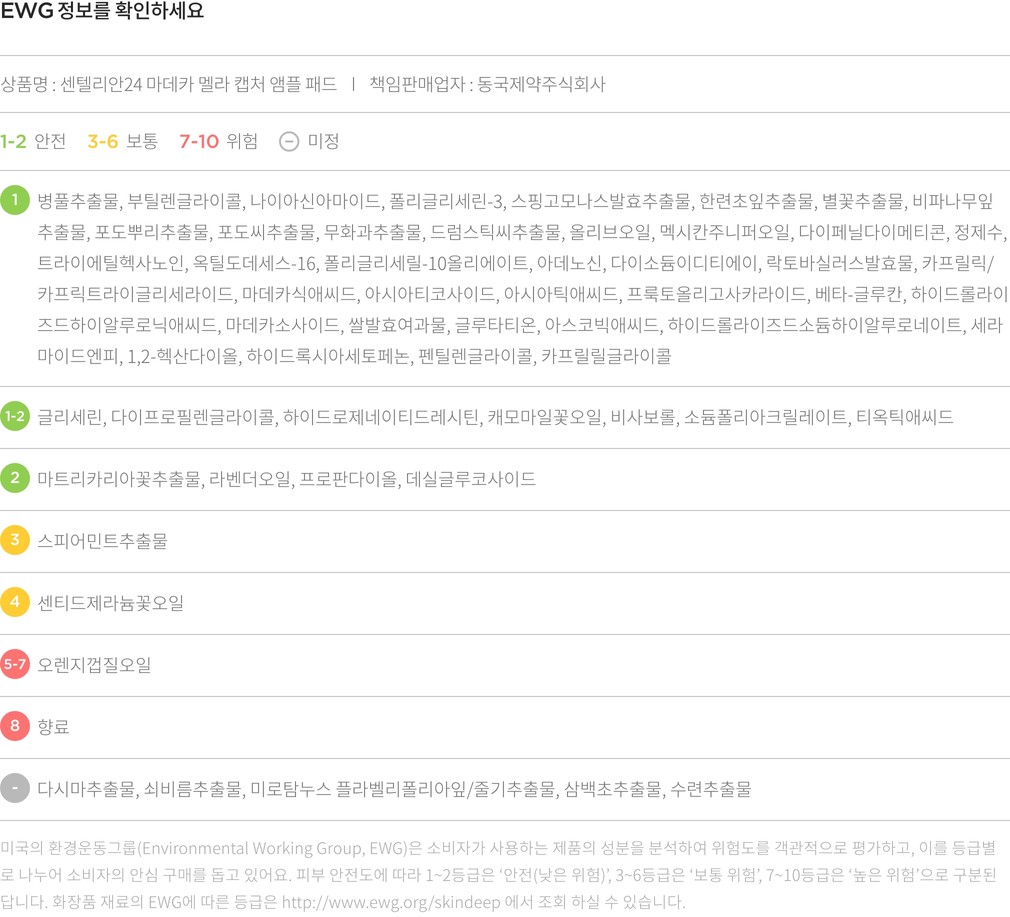Click the yellow grade 3 badge

(x=15, y=540)
